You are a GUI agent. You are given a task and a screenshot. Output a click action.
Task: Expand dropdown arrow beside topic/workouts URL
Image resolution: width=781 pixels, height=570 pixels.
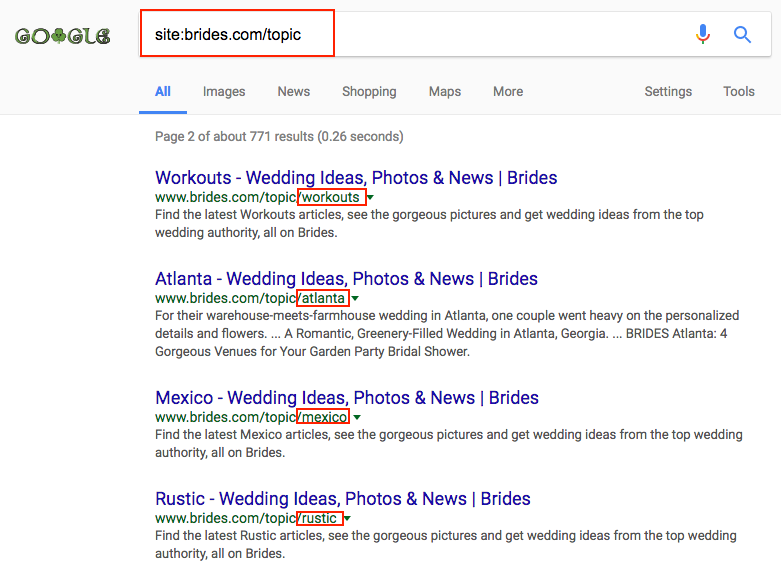click(x=370, y=198)
